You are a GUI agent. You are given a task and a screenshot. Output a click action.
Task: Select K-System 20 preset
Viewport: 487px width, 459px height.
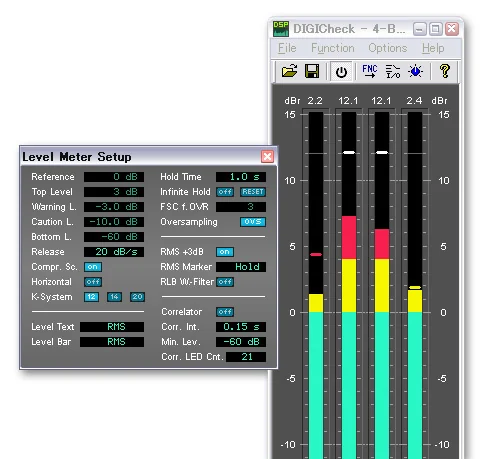click(137, 297)
